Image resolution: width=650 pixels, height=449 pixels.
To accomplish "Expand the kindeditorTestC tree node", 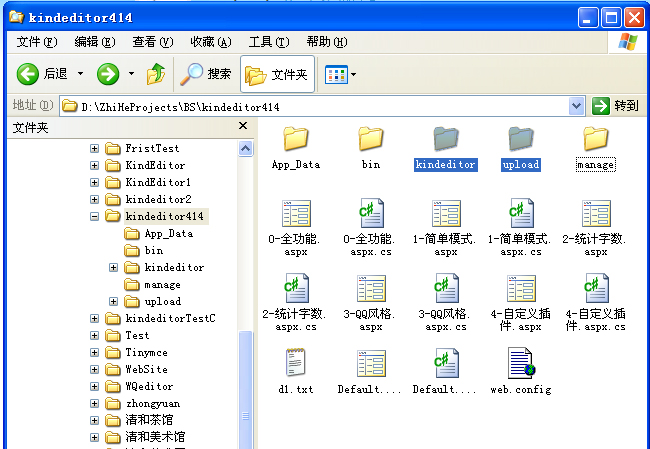I will tap(95, 318).
